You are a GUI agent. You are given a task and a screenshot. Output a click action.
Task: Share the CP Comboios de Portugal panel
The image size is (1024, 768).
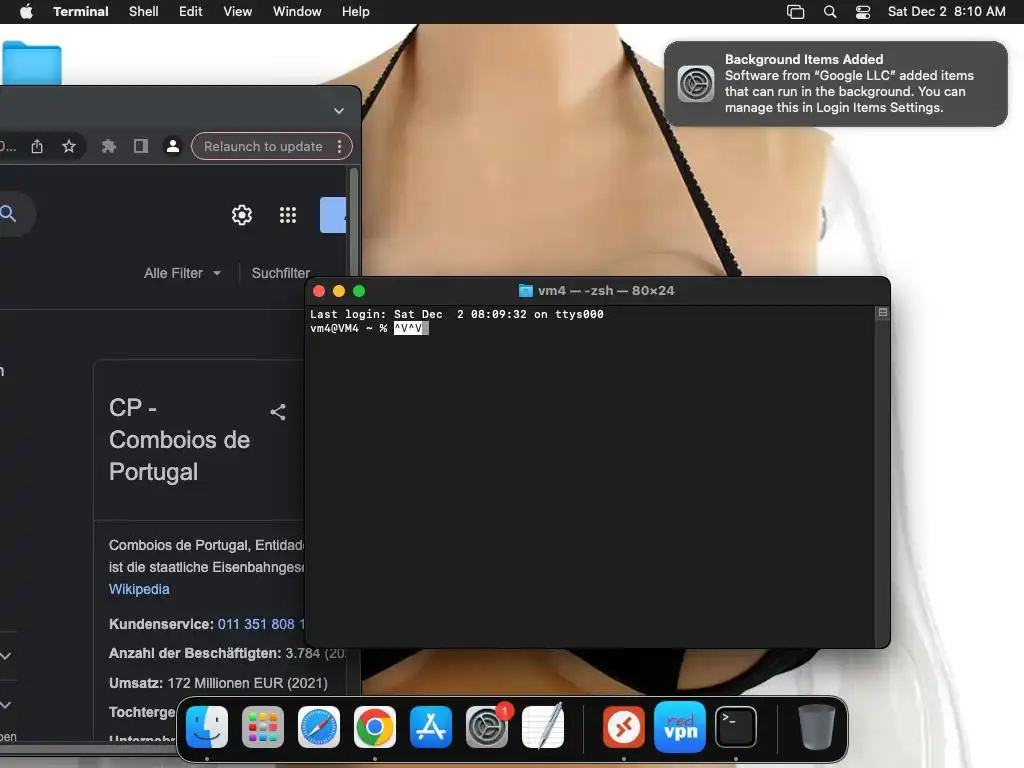coord(278,412)
